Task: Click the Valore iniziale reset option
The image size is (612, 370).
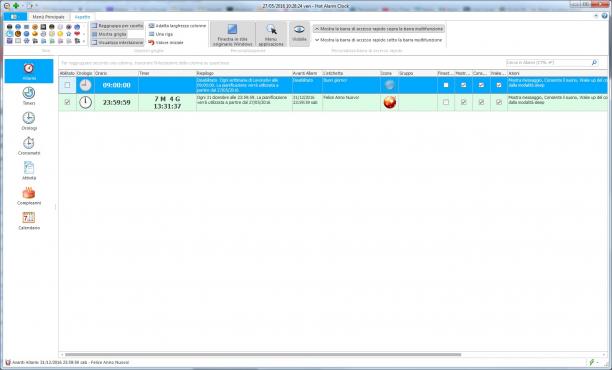Action: [166, 43]
